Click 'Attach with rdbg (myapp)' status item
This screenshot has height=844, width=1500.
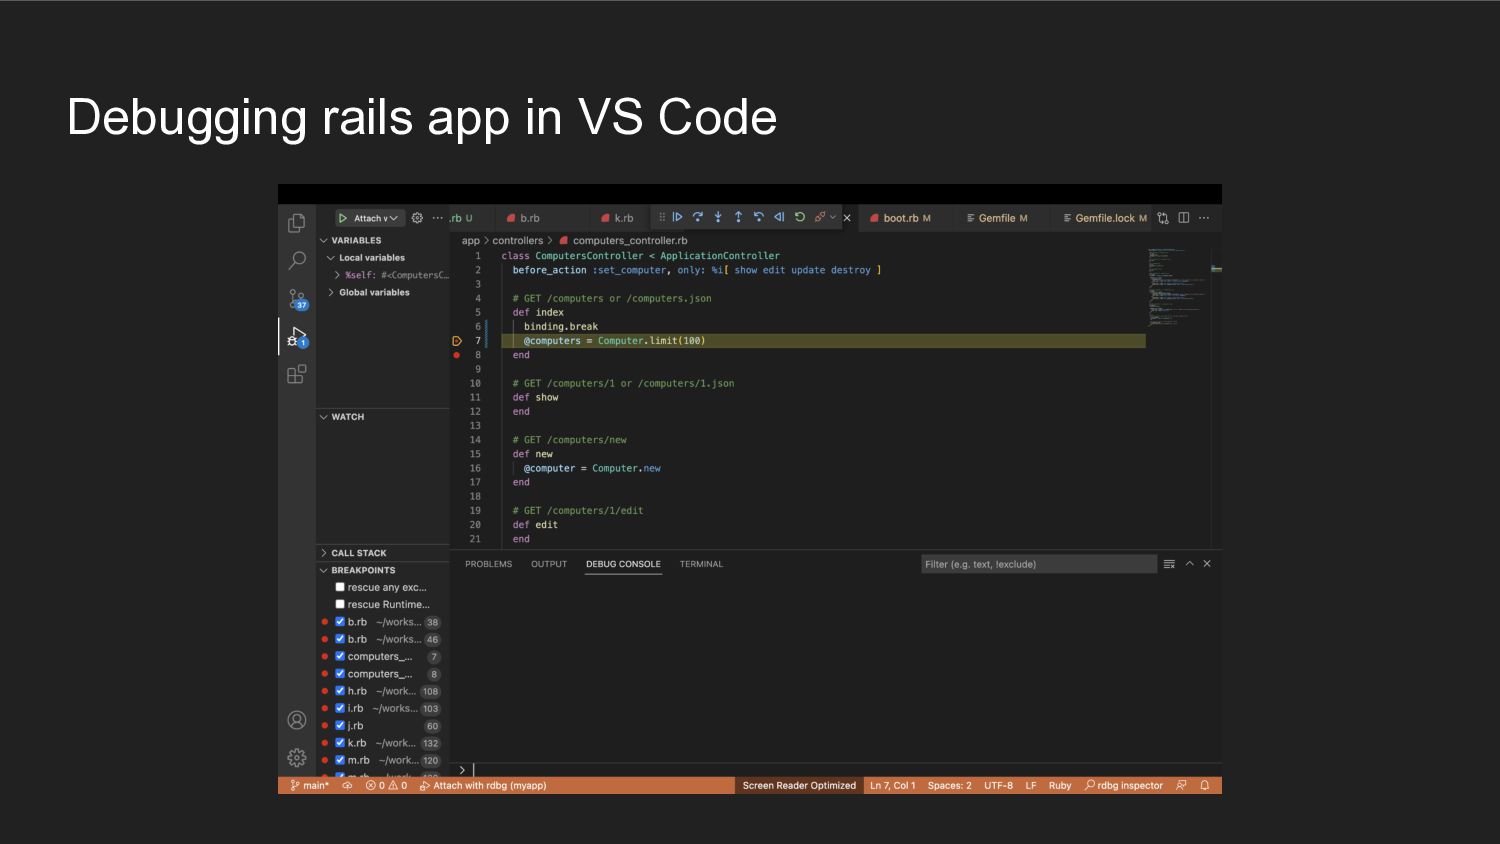[x=483, y=786]
